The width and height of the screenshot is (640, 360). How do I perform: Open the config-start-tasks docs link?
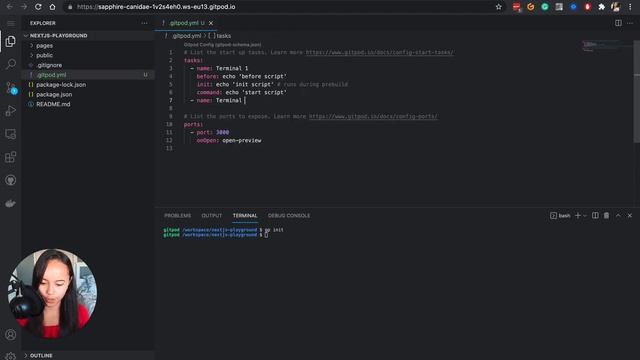click(x=380, y=52)
